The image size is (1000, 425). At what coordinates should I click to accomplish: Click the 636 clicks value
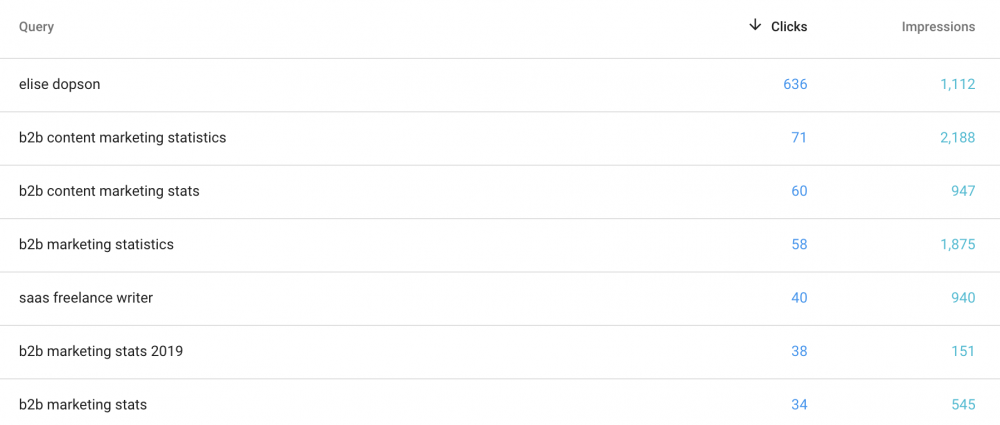pos(795,85)
